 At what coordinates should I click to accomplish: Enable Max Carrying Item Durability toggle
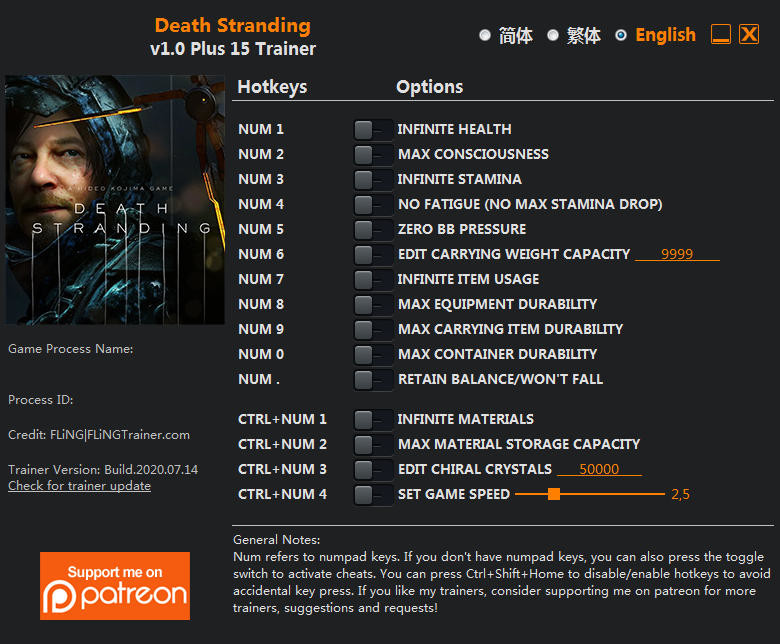click(373, 329)
